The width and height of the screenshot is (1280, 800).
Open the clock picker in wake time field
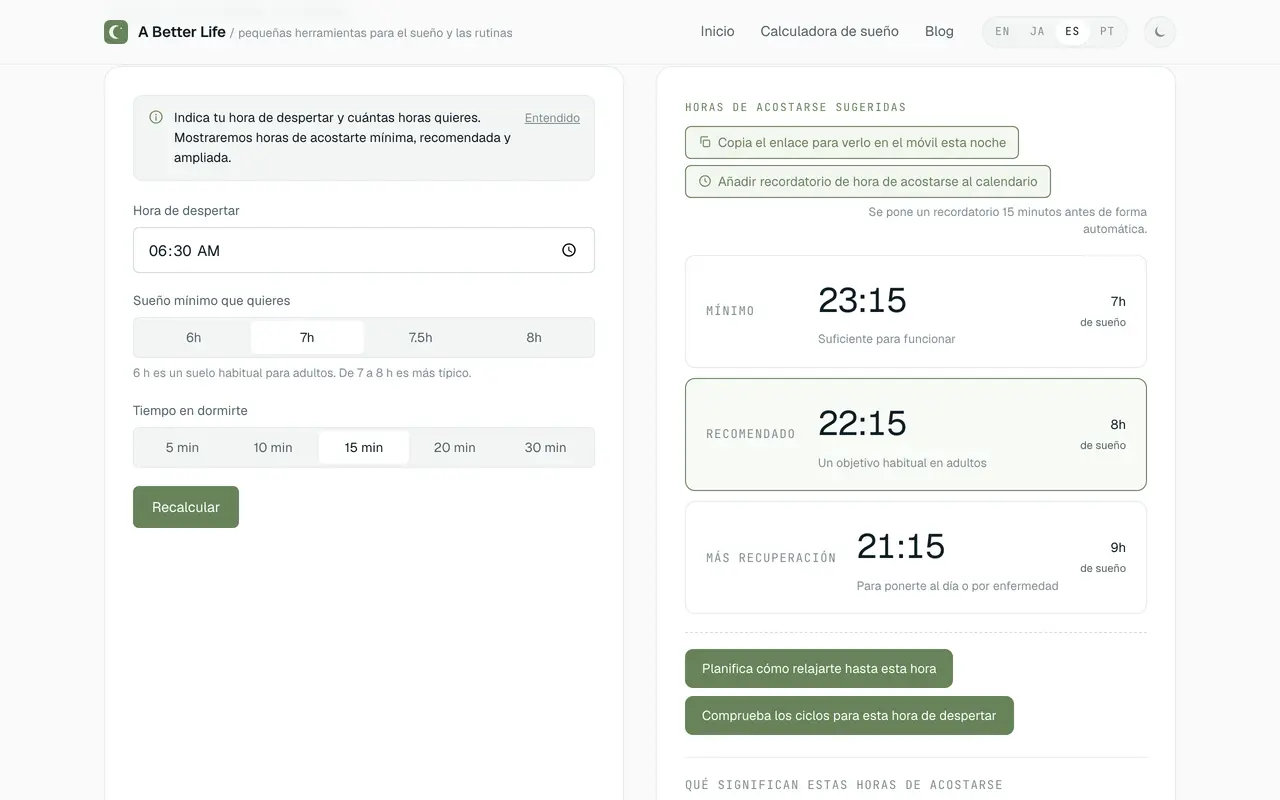pos(569,250)
